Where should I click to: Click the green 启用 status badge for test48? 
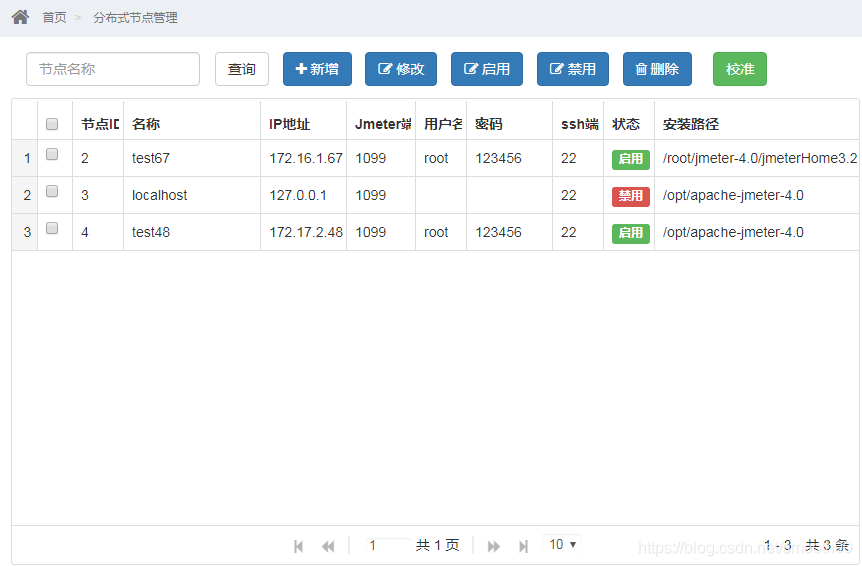pos(631,233)
